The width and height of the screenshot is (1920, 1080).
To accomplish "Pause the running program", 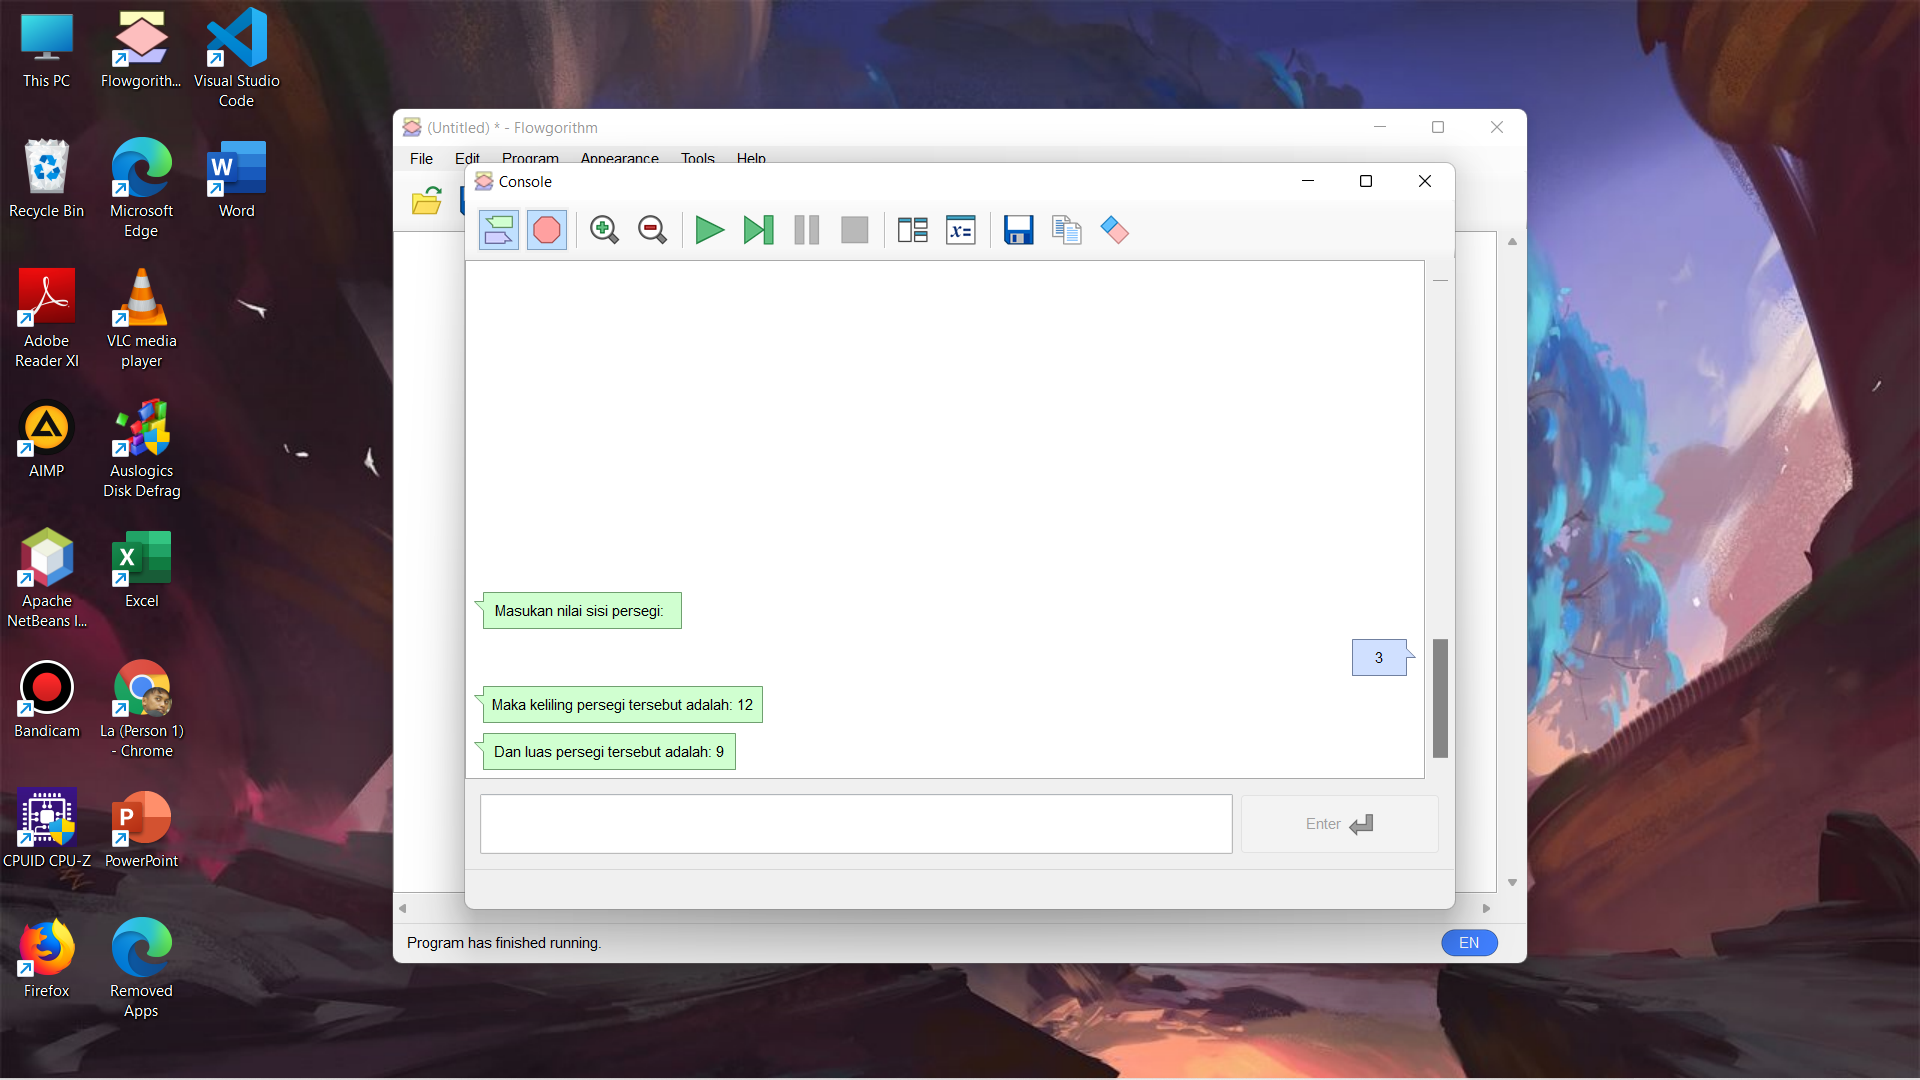I will [806, 230].
